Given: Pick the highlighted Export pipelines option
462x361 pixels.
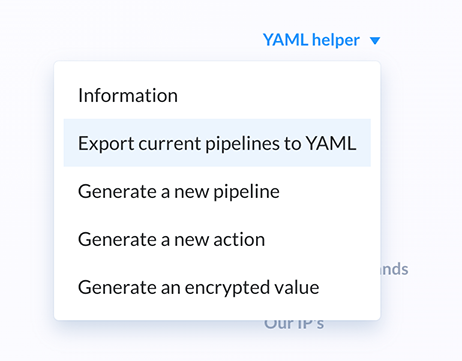Looking at the screenshot, I should [x=217, y=143].
